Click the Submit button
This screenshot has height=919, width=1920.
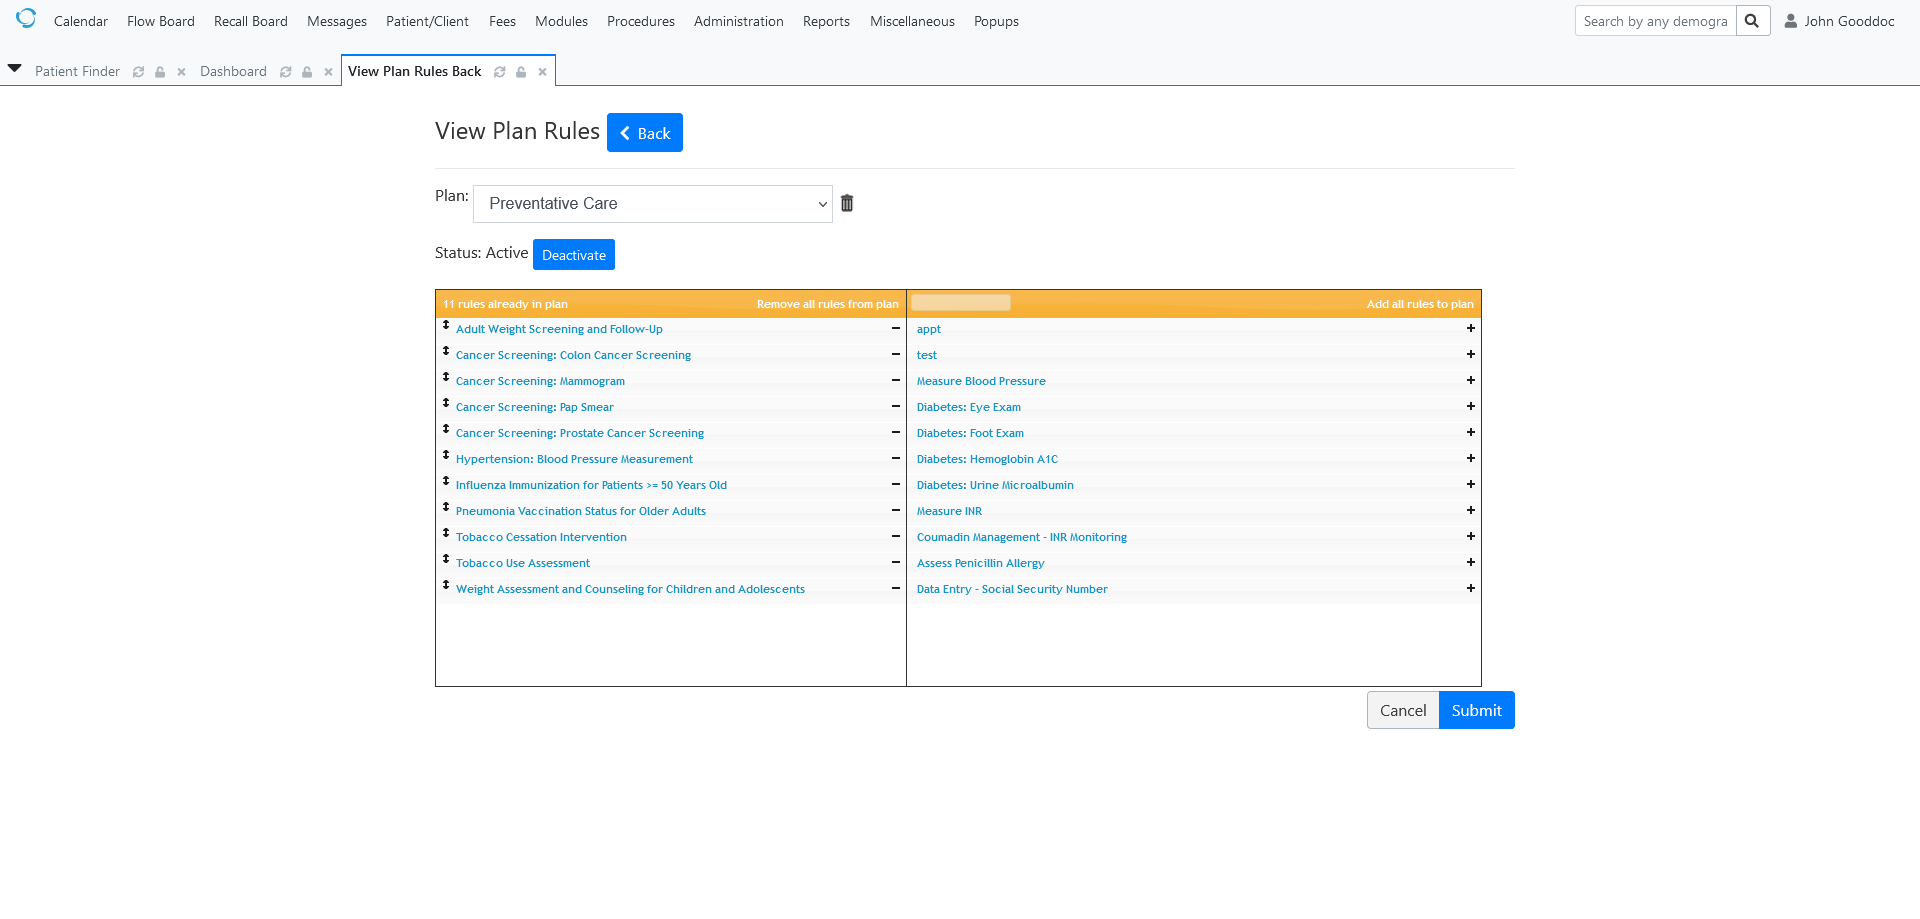(x=1476, y=710)
